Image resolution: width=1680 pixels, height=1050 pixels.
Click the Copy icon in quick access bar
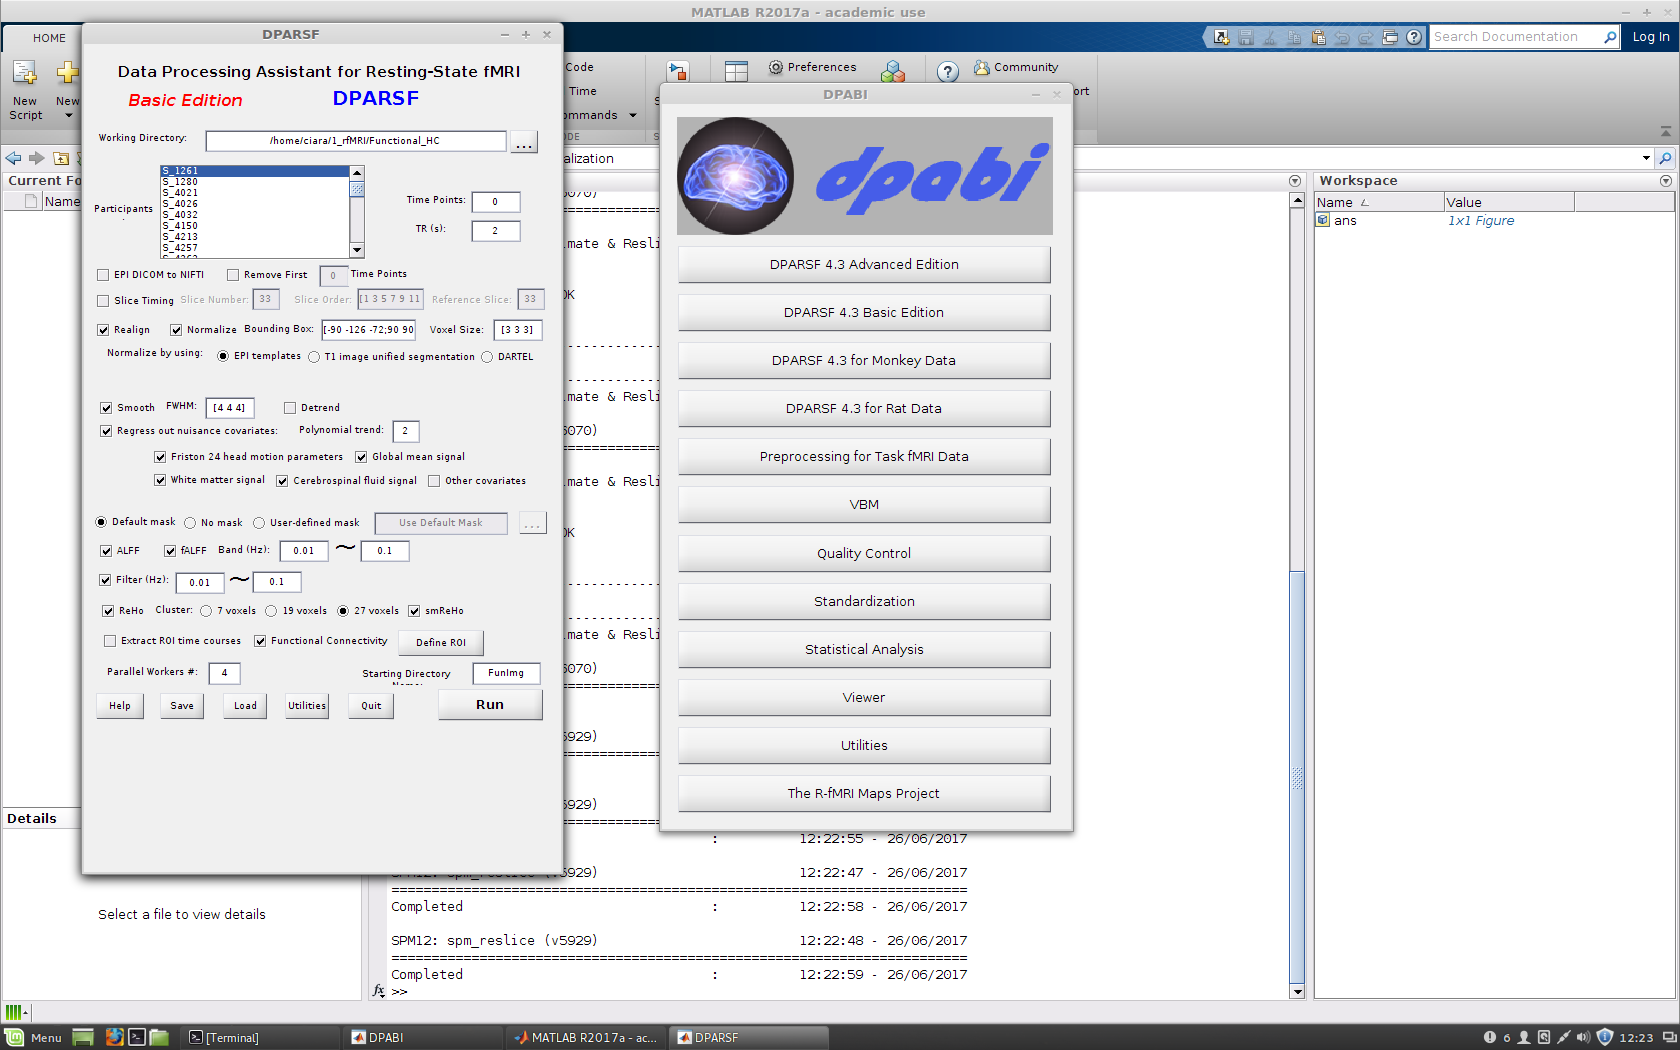tap(1293, 37)
